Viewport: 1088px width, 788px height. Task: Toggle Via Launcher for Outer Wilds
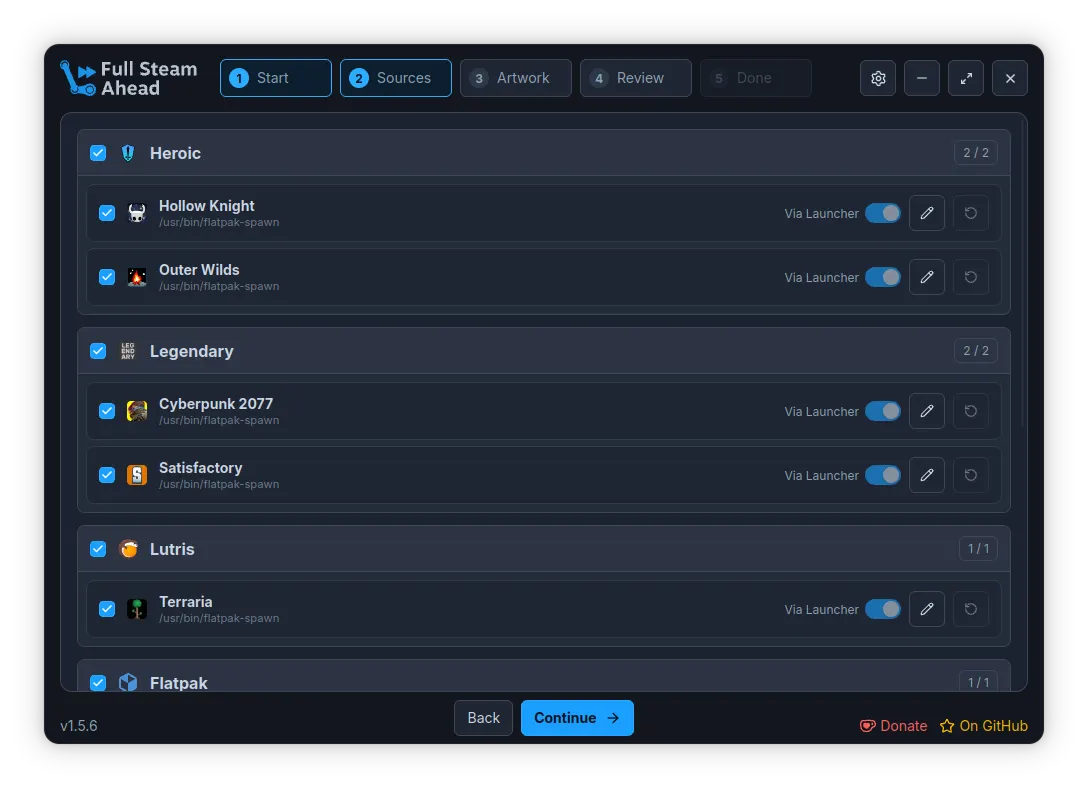(x=883, y=277)
